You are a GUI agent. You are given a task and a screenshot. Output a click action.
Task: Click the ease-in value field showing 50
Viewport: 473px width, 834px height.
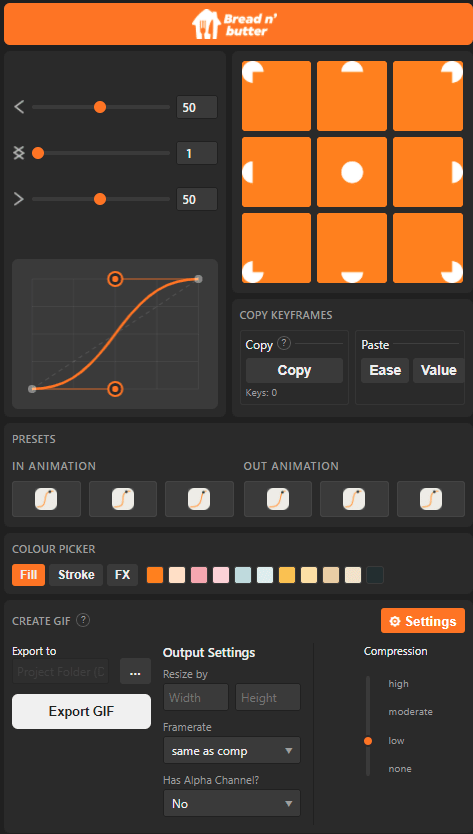point(197,107)
